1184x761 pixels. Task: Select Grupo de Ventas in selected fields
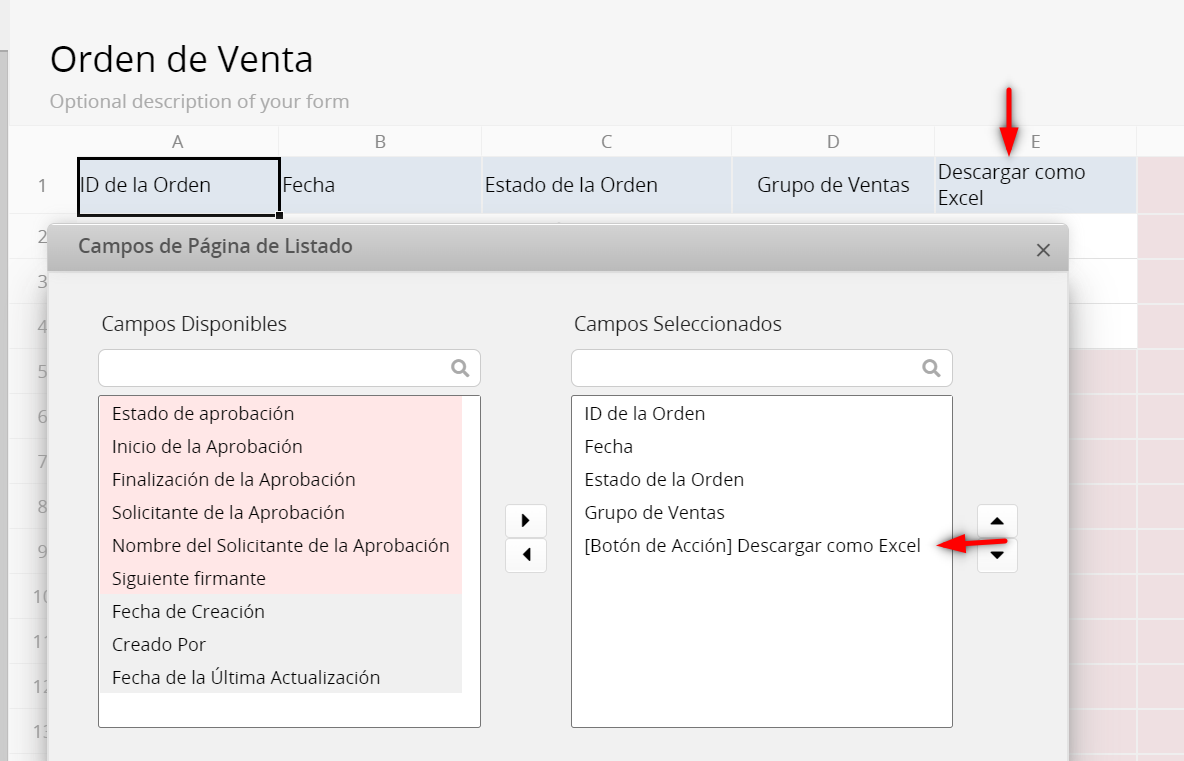[x=654, y=512]
